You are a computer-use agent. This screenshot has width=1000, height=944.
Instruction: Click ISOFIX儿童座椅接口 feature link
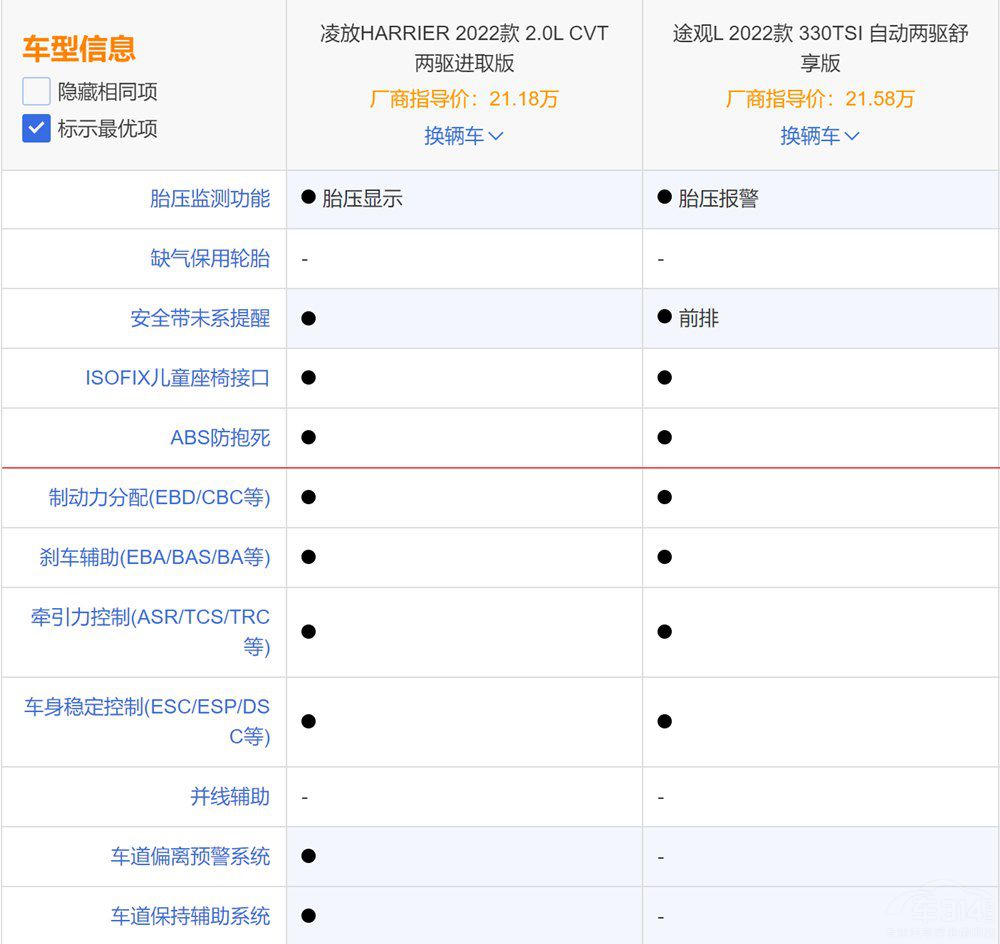click(x=178, y=379)
